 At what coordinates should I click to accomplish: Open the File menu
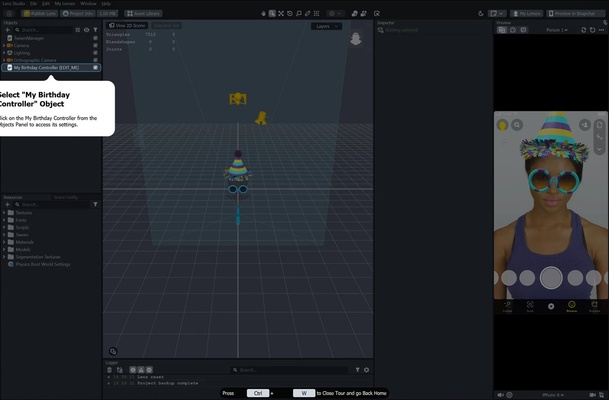(33, 3)
